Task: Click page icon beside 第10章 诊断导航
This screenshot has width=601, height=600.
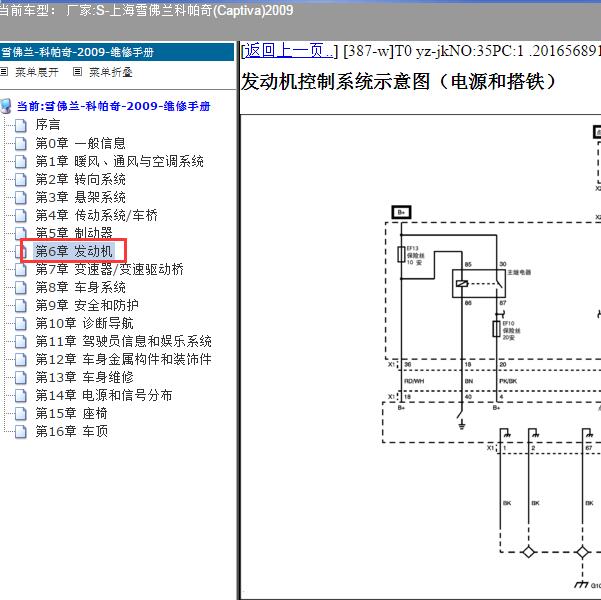Action: 21,324
